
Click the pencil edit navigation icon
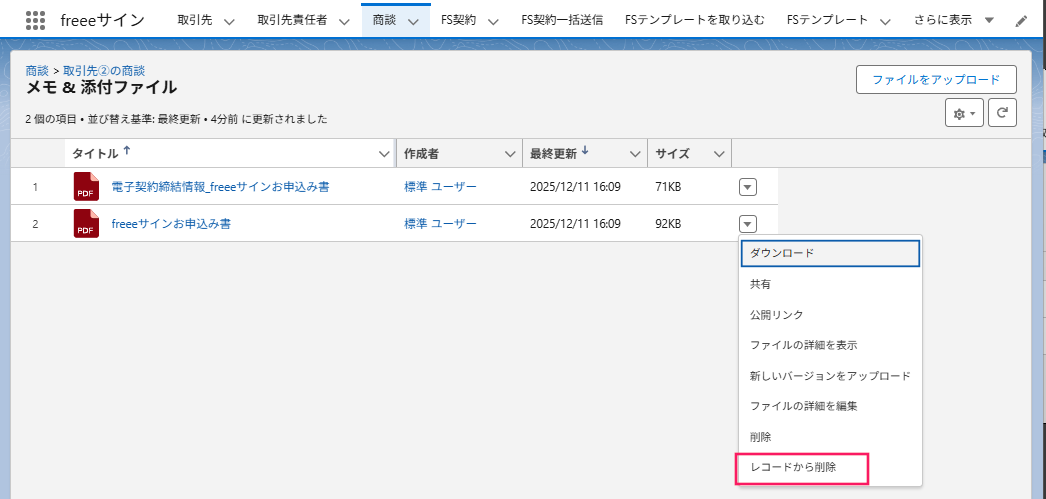[x=1021, y=21]
